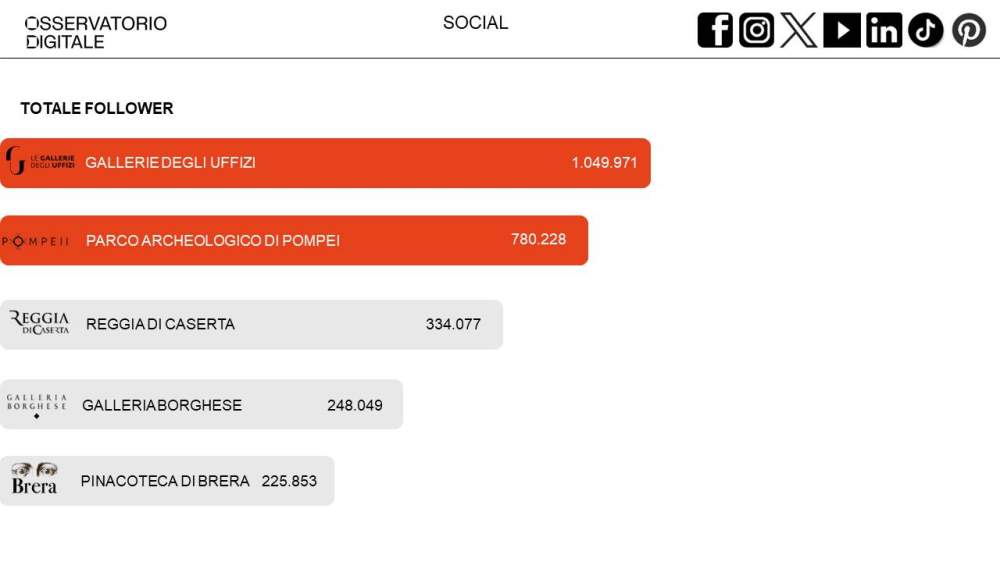Click the Pompeii logo in second bar
Viewport: 1000px width, 562px height.
pyautogui.click(x=35, y=241)
